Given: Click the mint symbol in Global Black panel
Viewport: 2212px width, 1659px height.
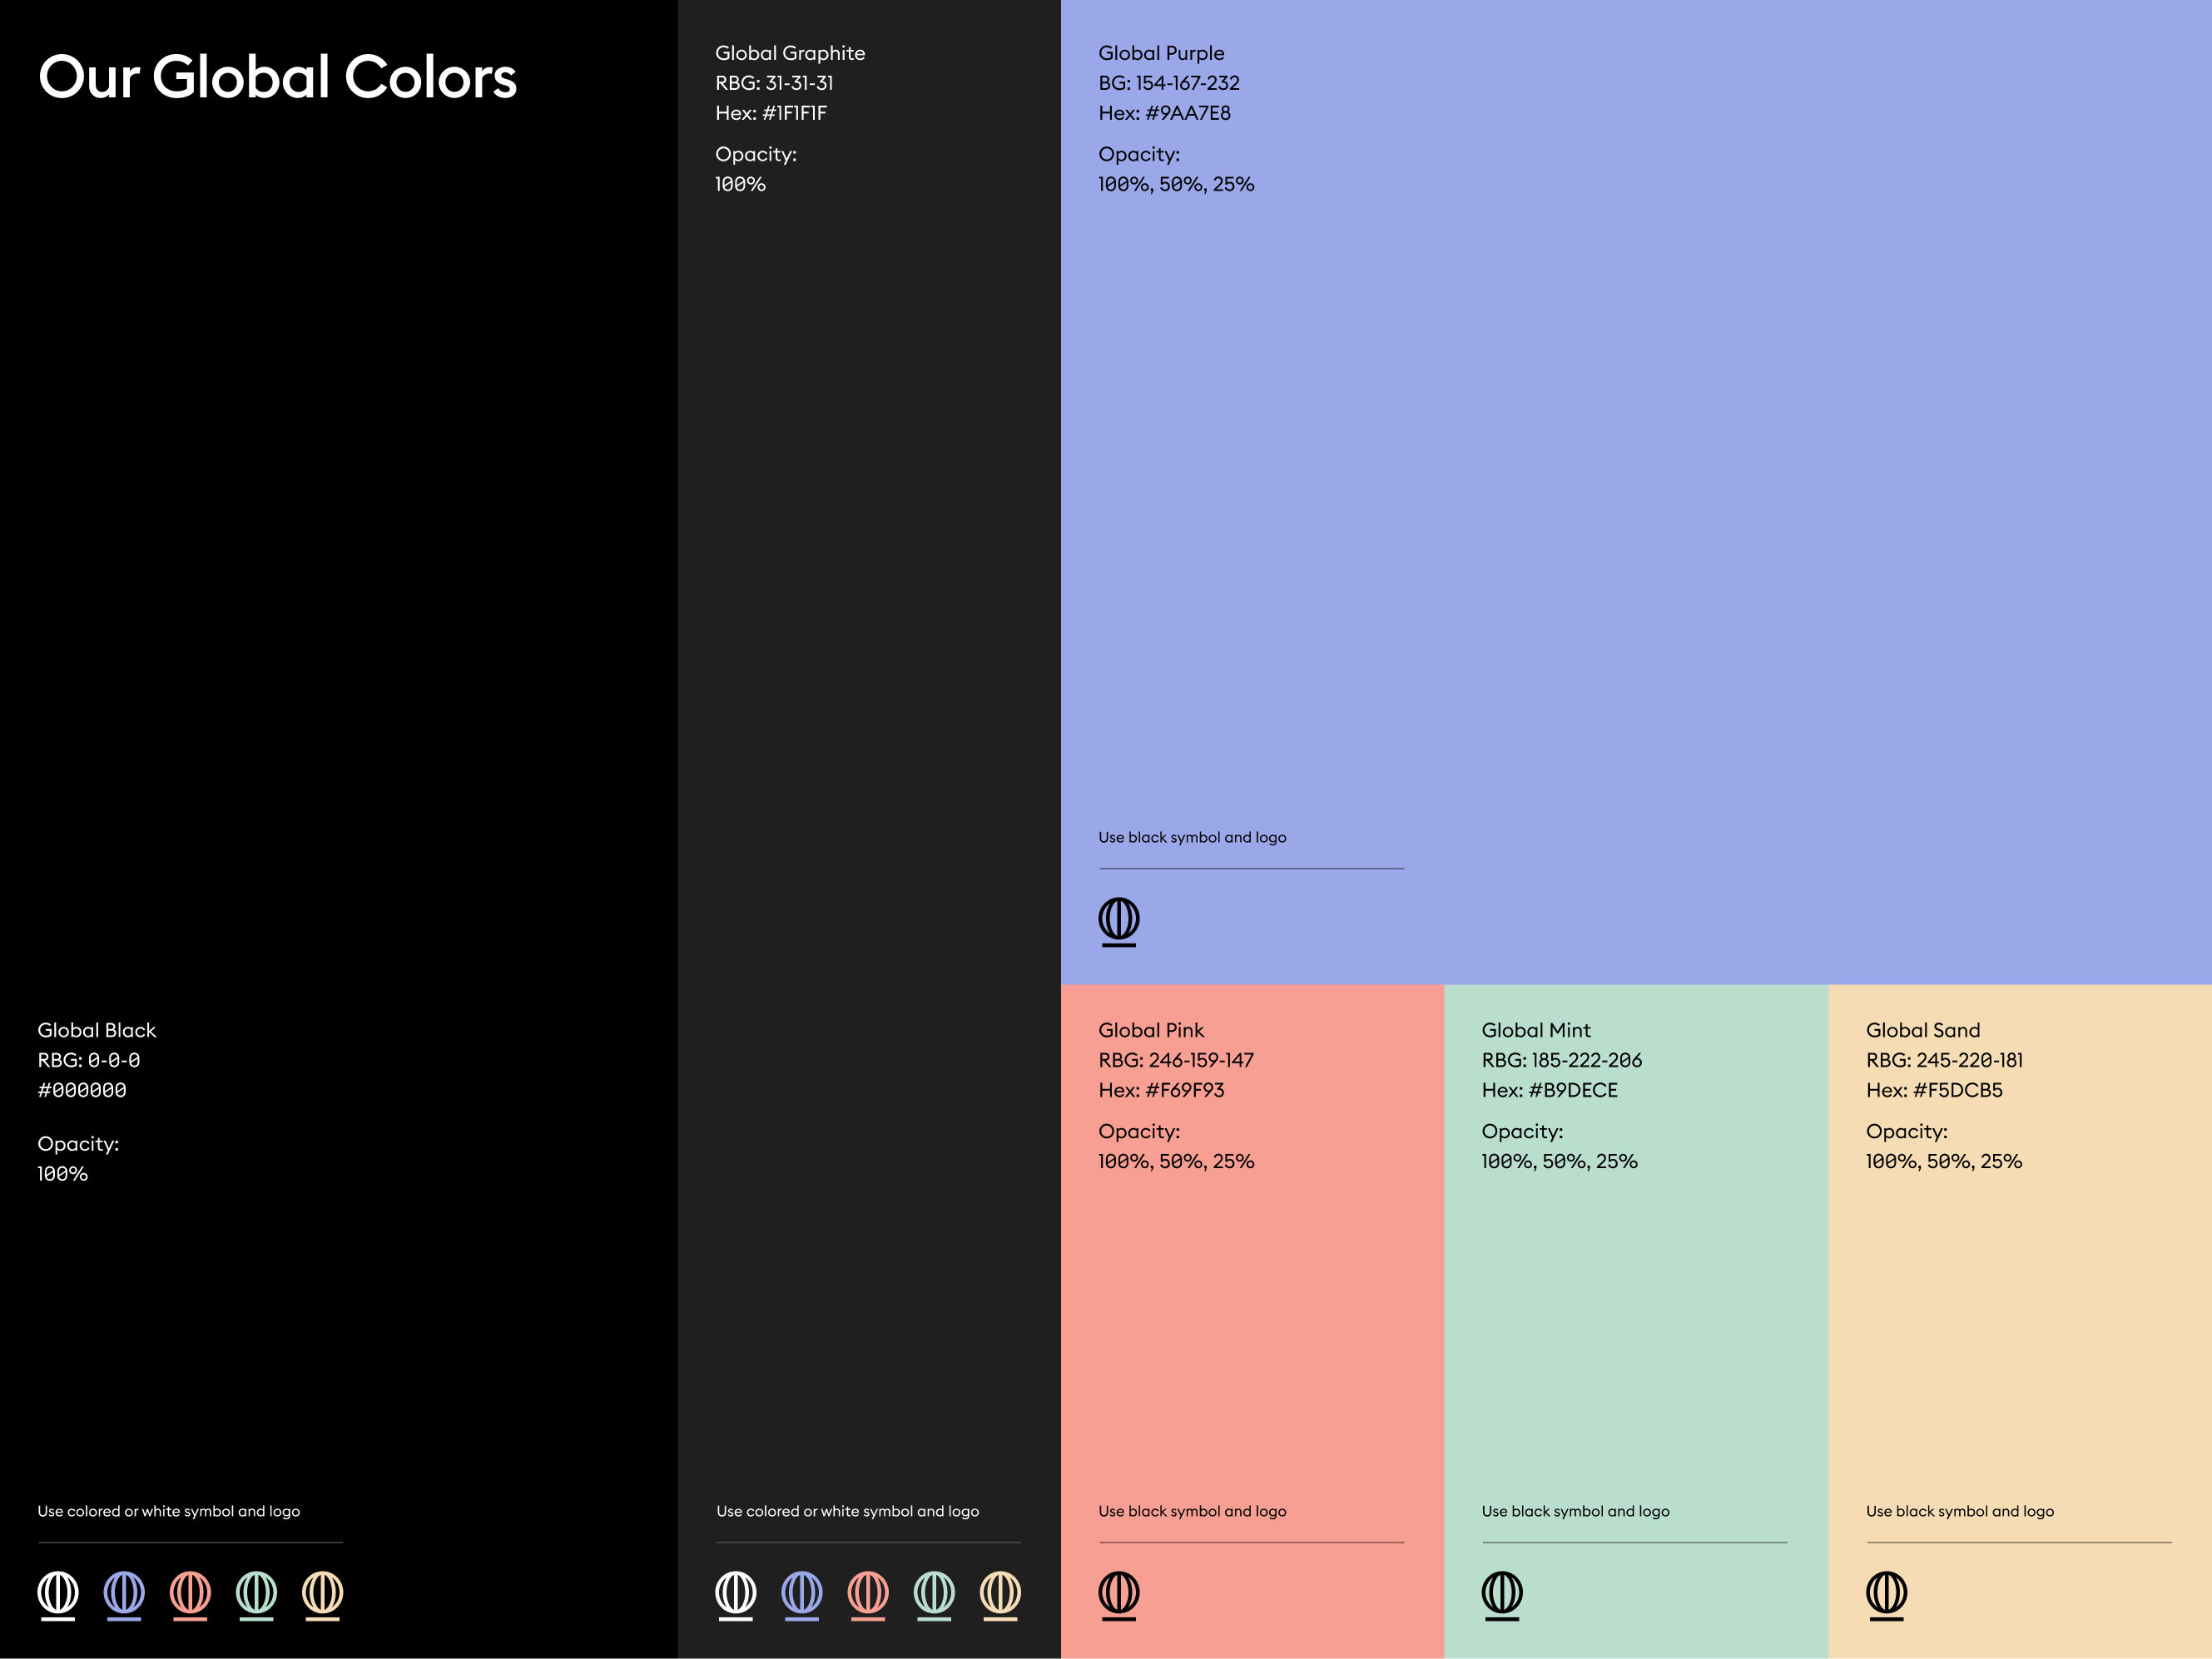Looking at the screenshot, I should click(x=256, y=1596).
